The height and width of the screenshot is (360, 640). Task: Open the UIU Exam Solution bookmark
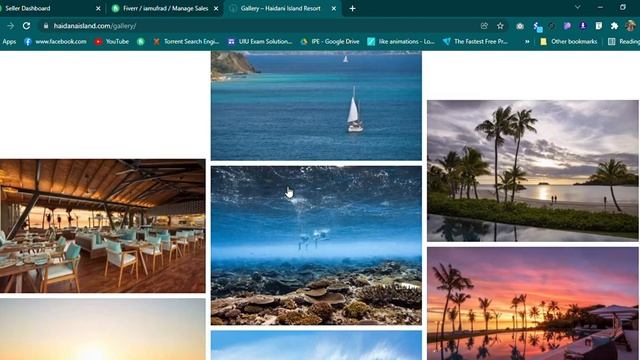coord(260,41)
